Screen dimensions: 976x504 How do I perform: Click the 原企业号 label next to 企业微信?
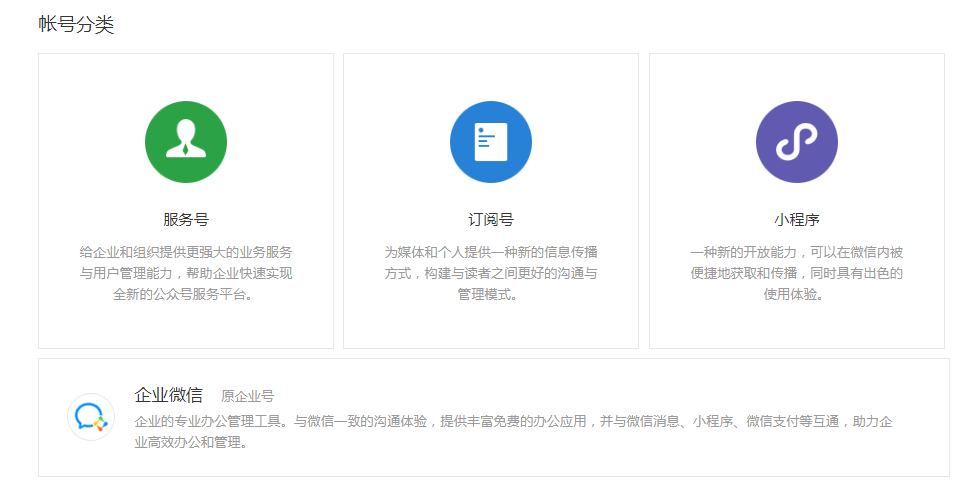[247, 396]
